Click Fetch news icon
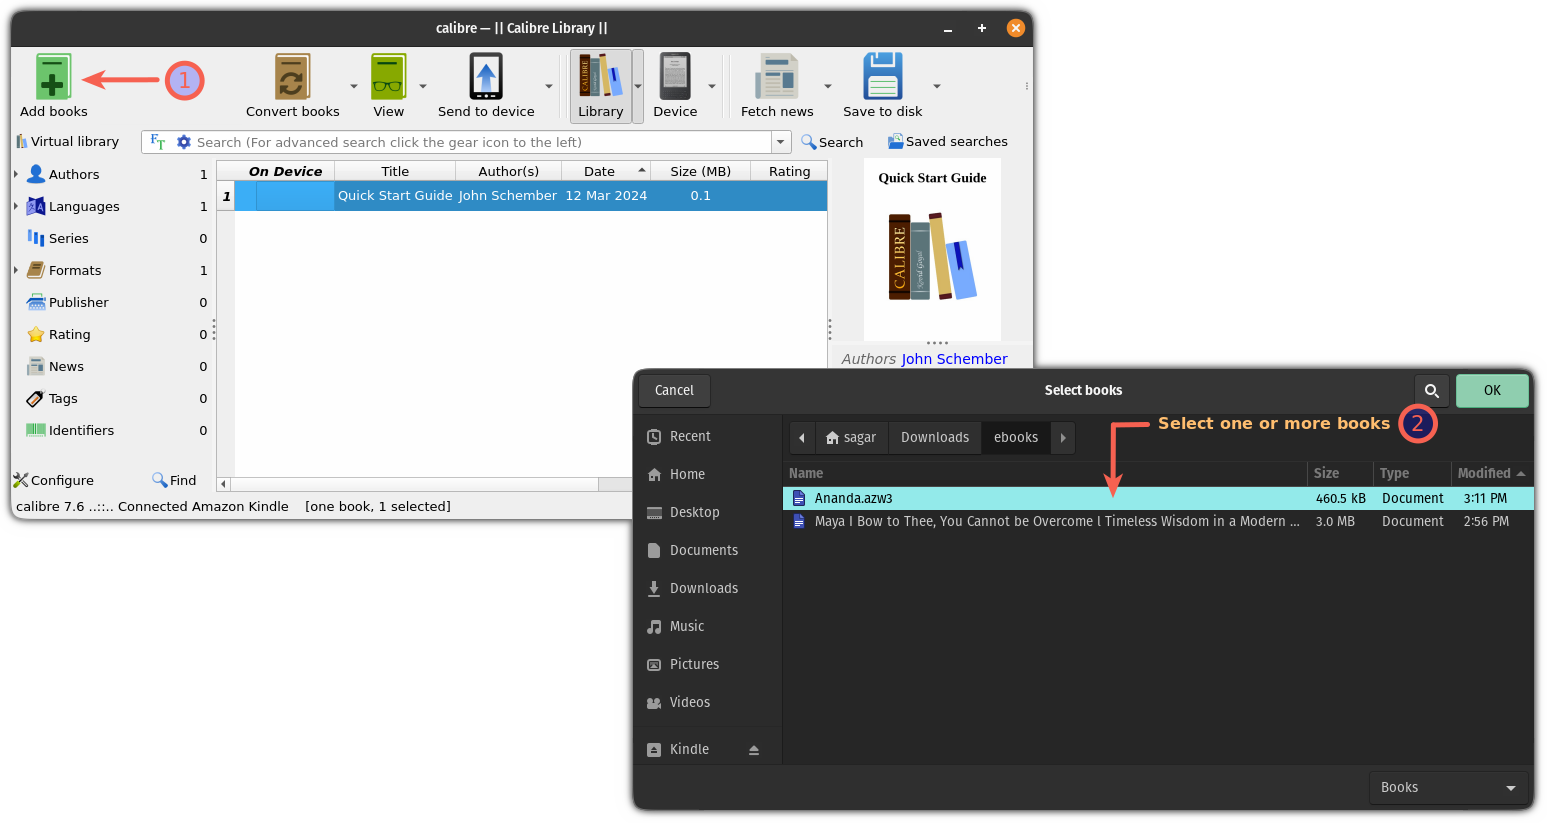This screenshot has height=823, width=1547. click(x=777, y=77)
